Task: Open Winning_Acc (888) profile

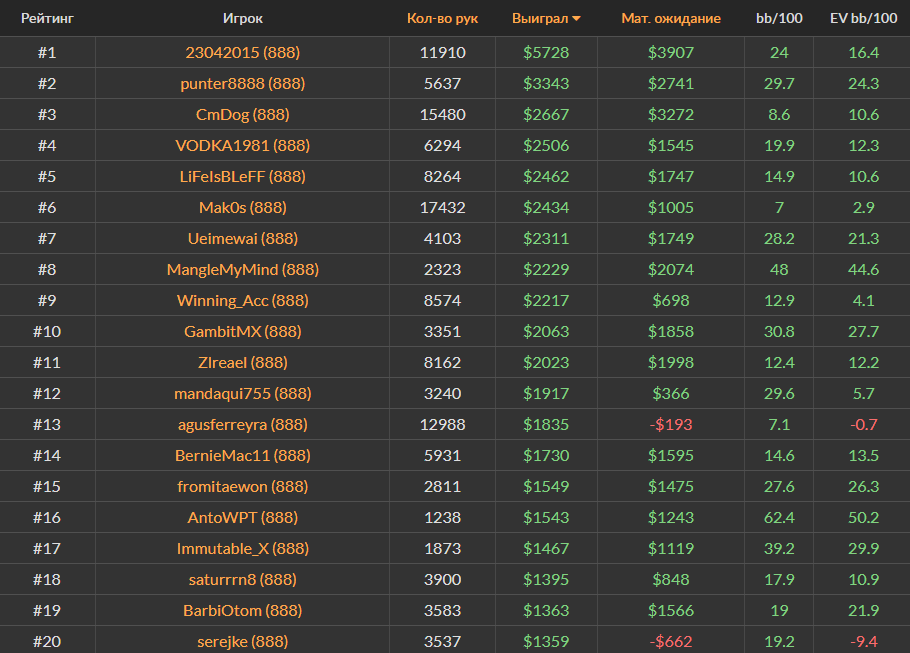Action: click(x=242, y=300)
